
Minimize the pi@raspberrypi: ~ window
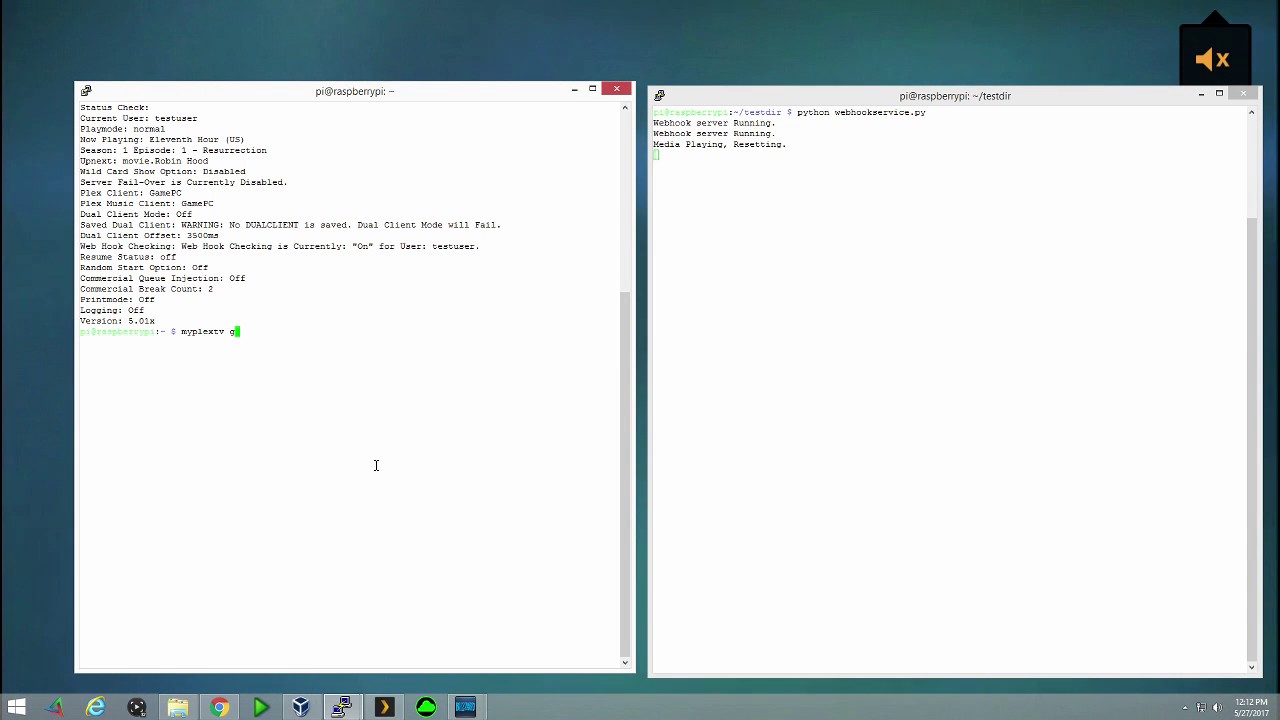(x=574, y=90)
